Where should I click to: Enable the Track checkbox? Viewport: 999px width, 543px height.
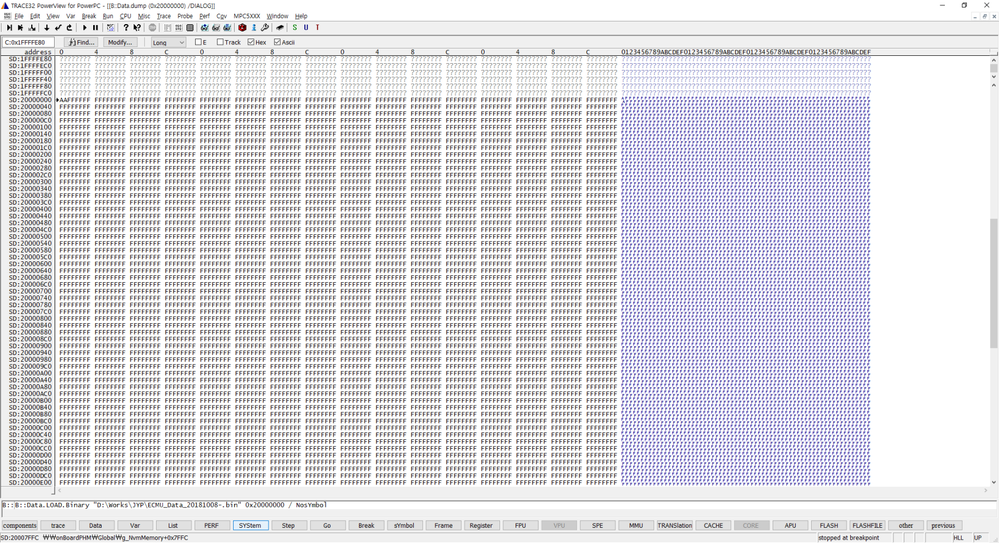[x=220, y=42]
